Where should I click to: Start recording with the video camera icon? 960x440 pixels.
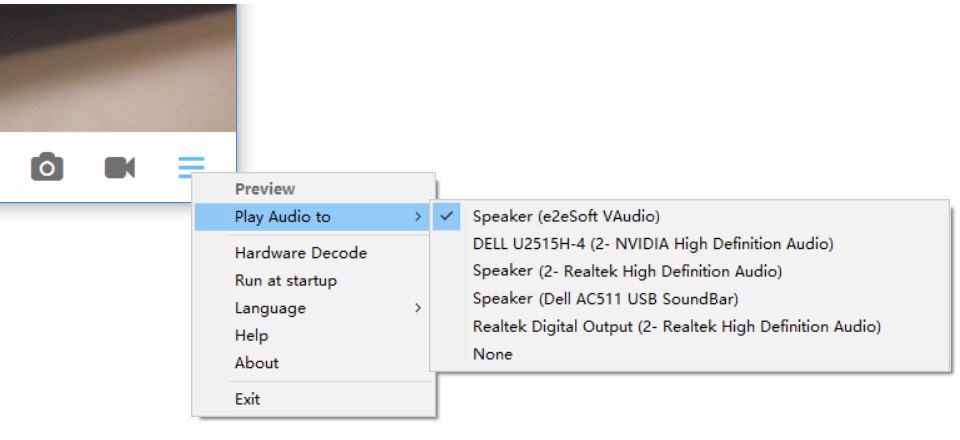click(119, 168)
